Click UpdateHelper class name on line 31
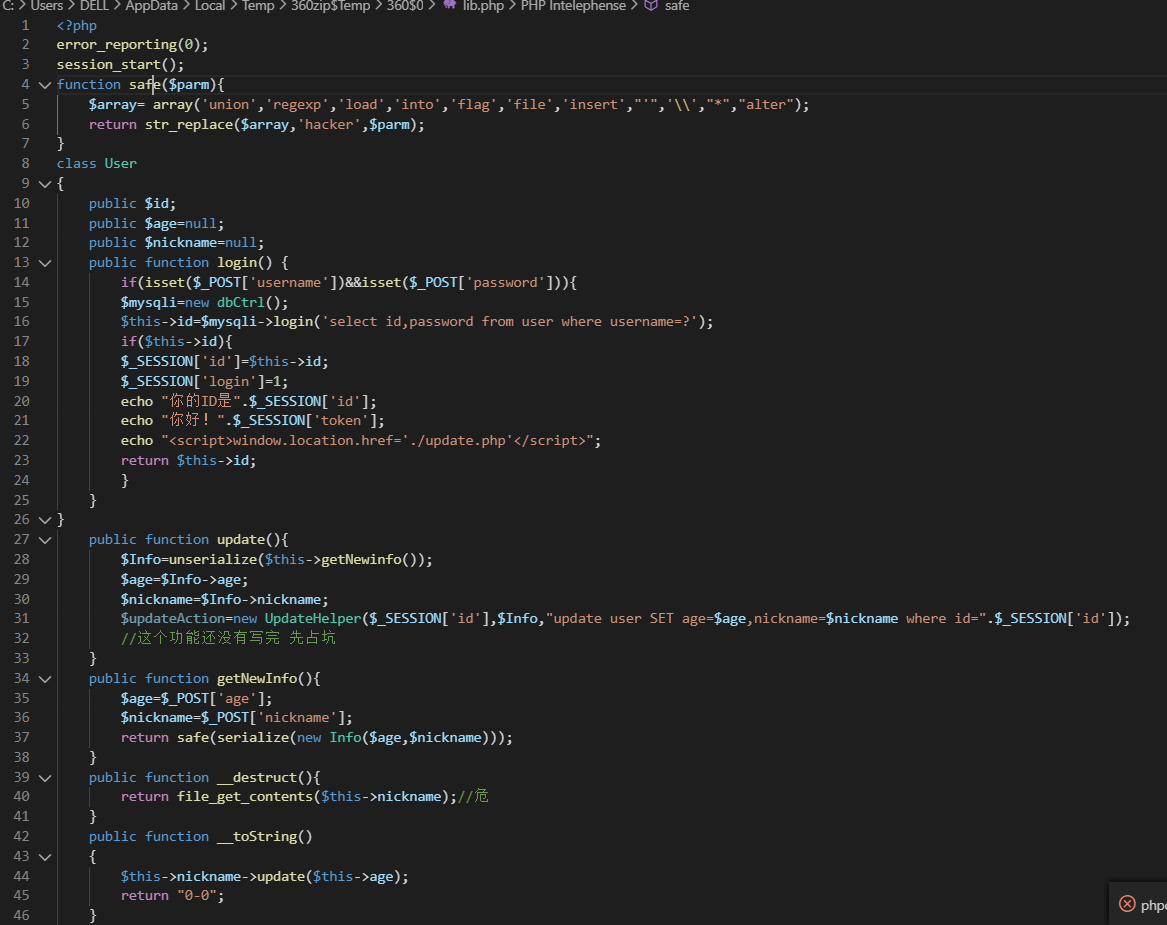Image resolution: width=1167 pixels, height=925 pixels. (x=313, y=618)
